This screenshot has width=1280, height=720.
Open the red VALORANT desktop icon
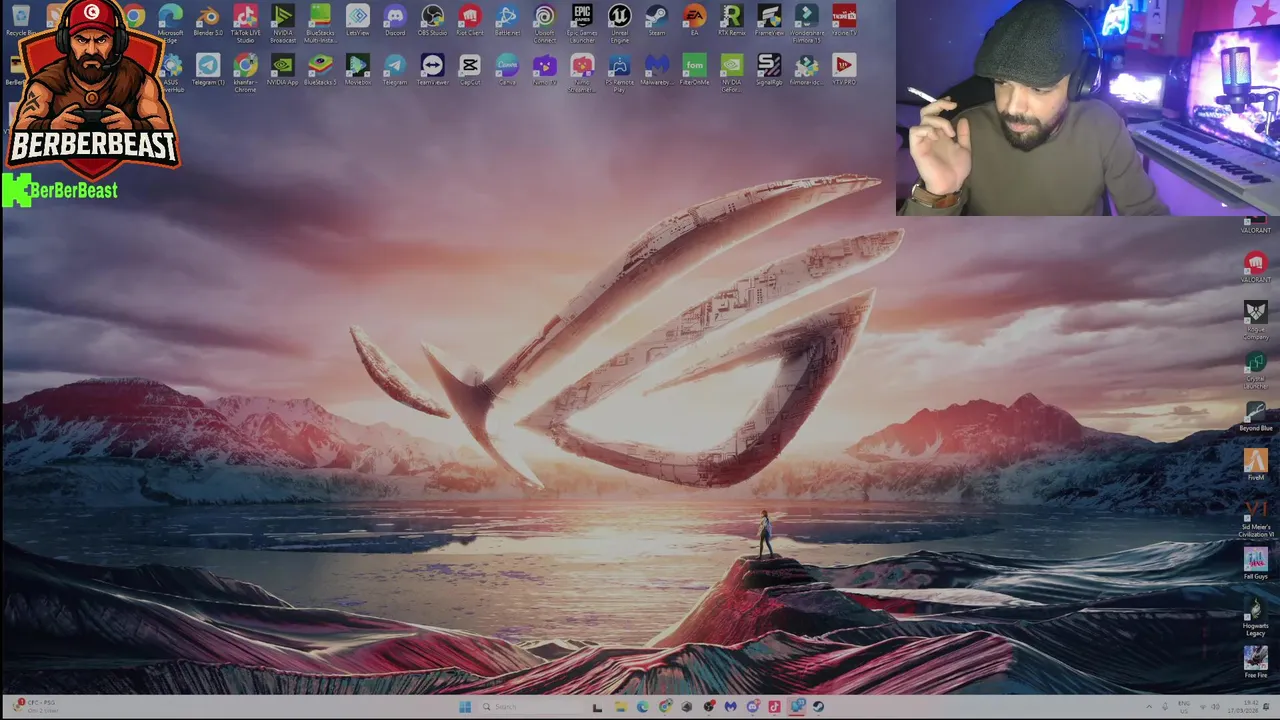click(x=1256, y=267)
